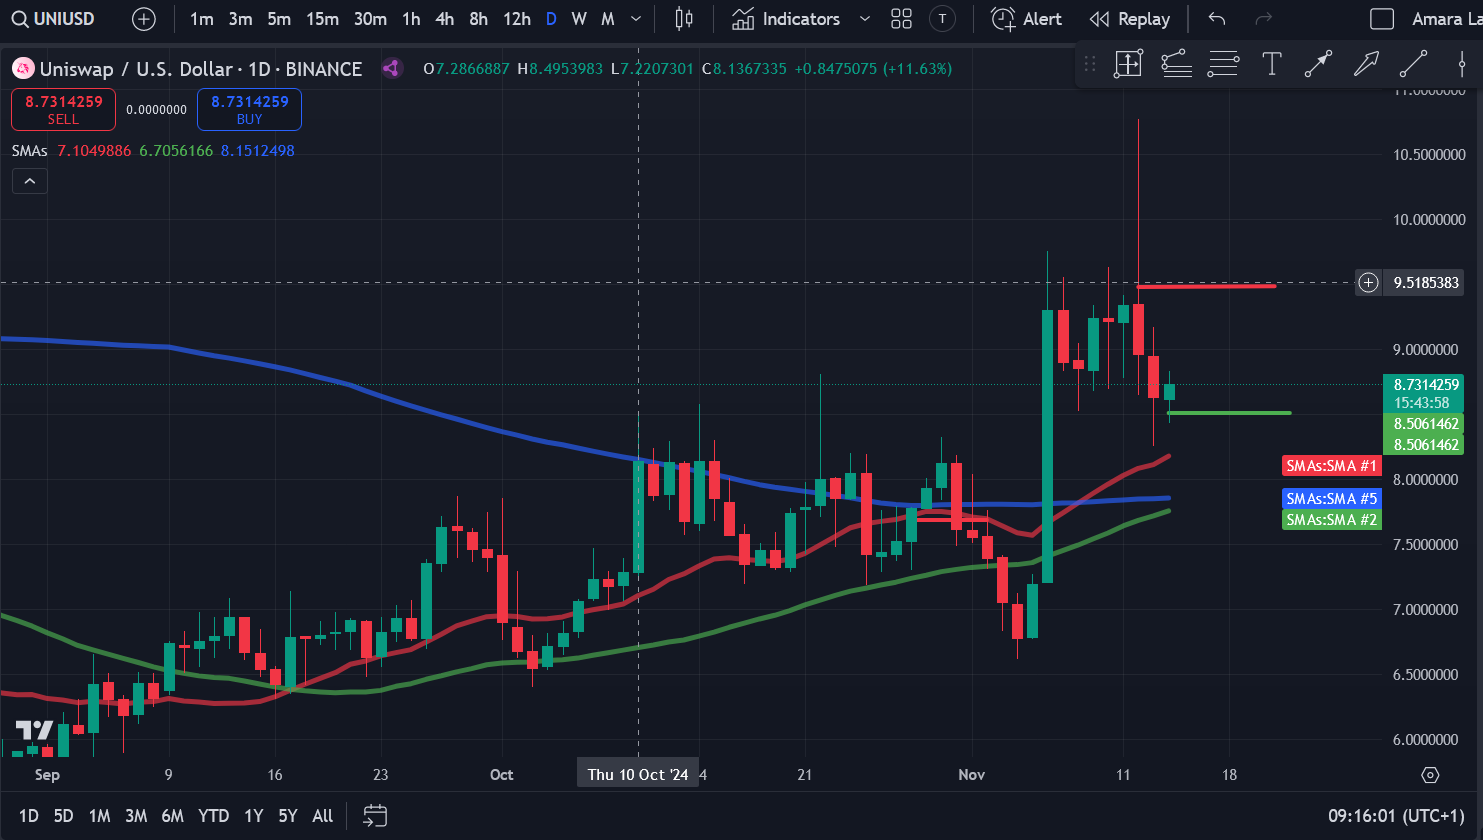This screenshot has width=1483, height=840.
Task: Set the date range to 1D
Action: click(29, 816)
